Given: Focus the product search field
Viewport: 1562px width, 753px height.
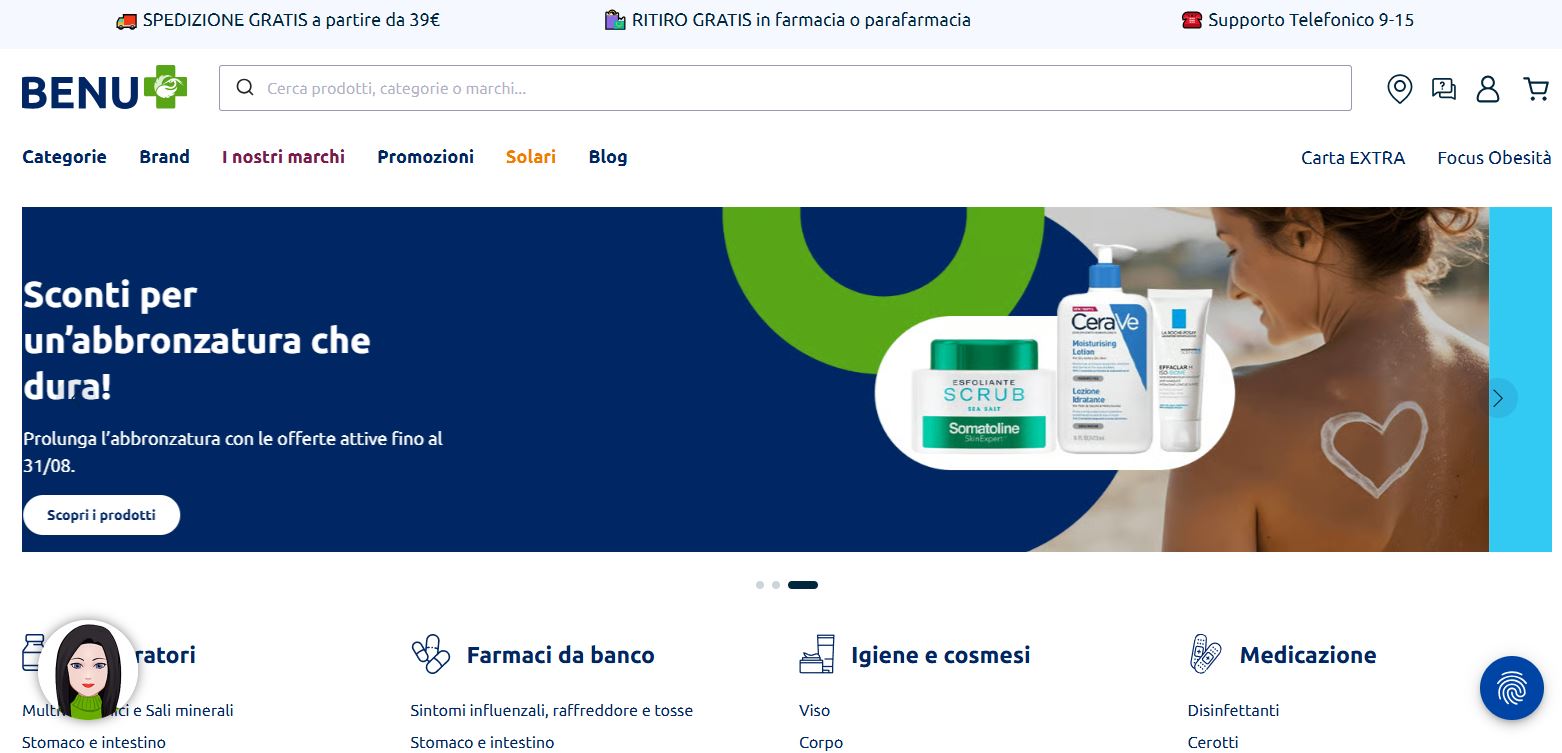Looking at the screenshot, I should click(785, 88).
